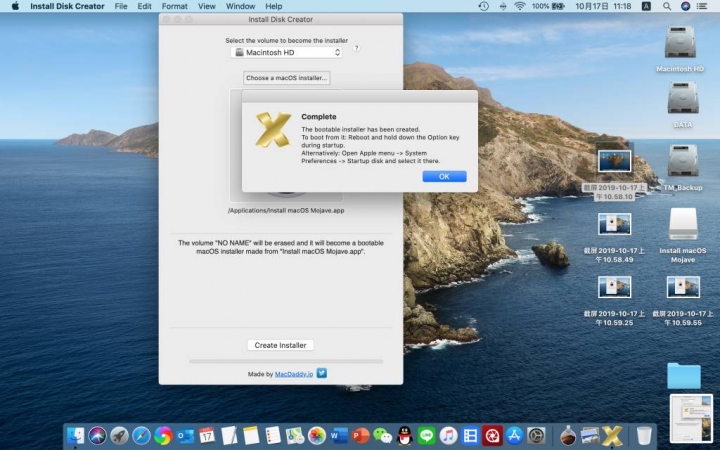
Task: Open Notification Center list icon
Action: click(702, 6)
